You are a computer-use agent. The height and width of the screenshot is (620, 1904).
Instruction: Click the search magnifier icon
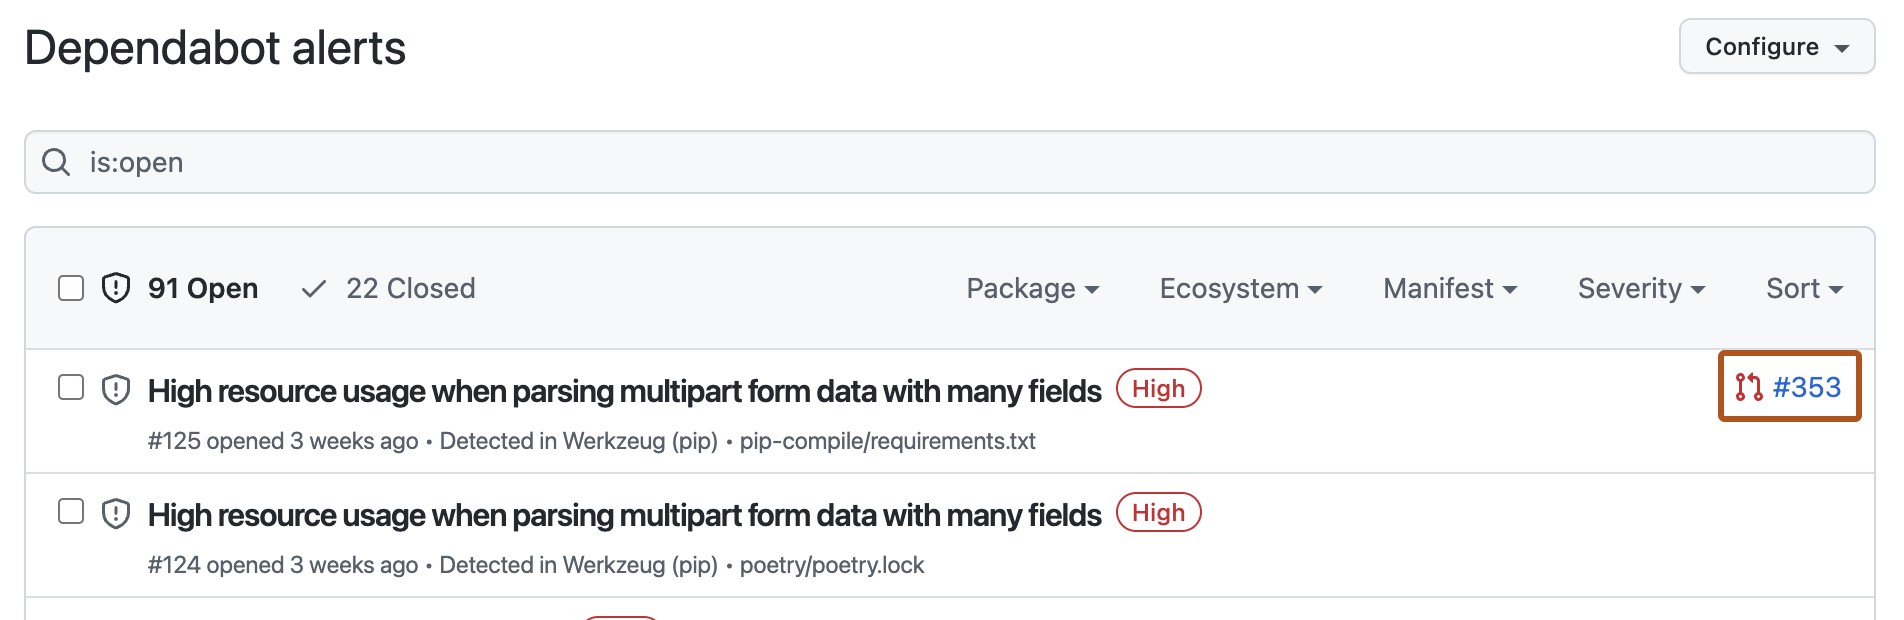[x=56, y=162]
